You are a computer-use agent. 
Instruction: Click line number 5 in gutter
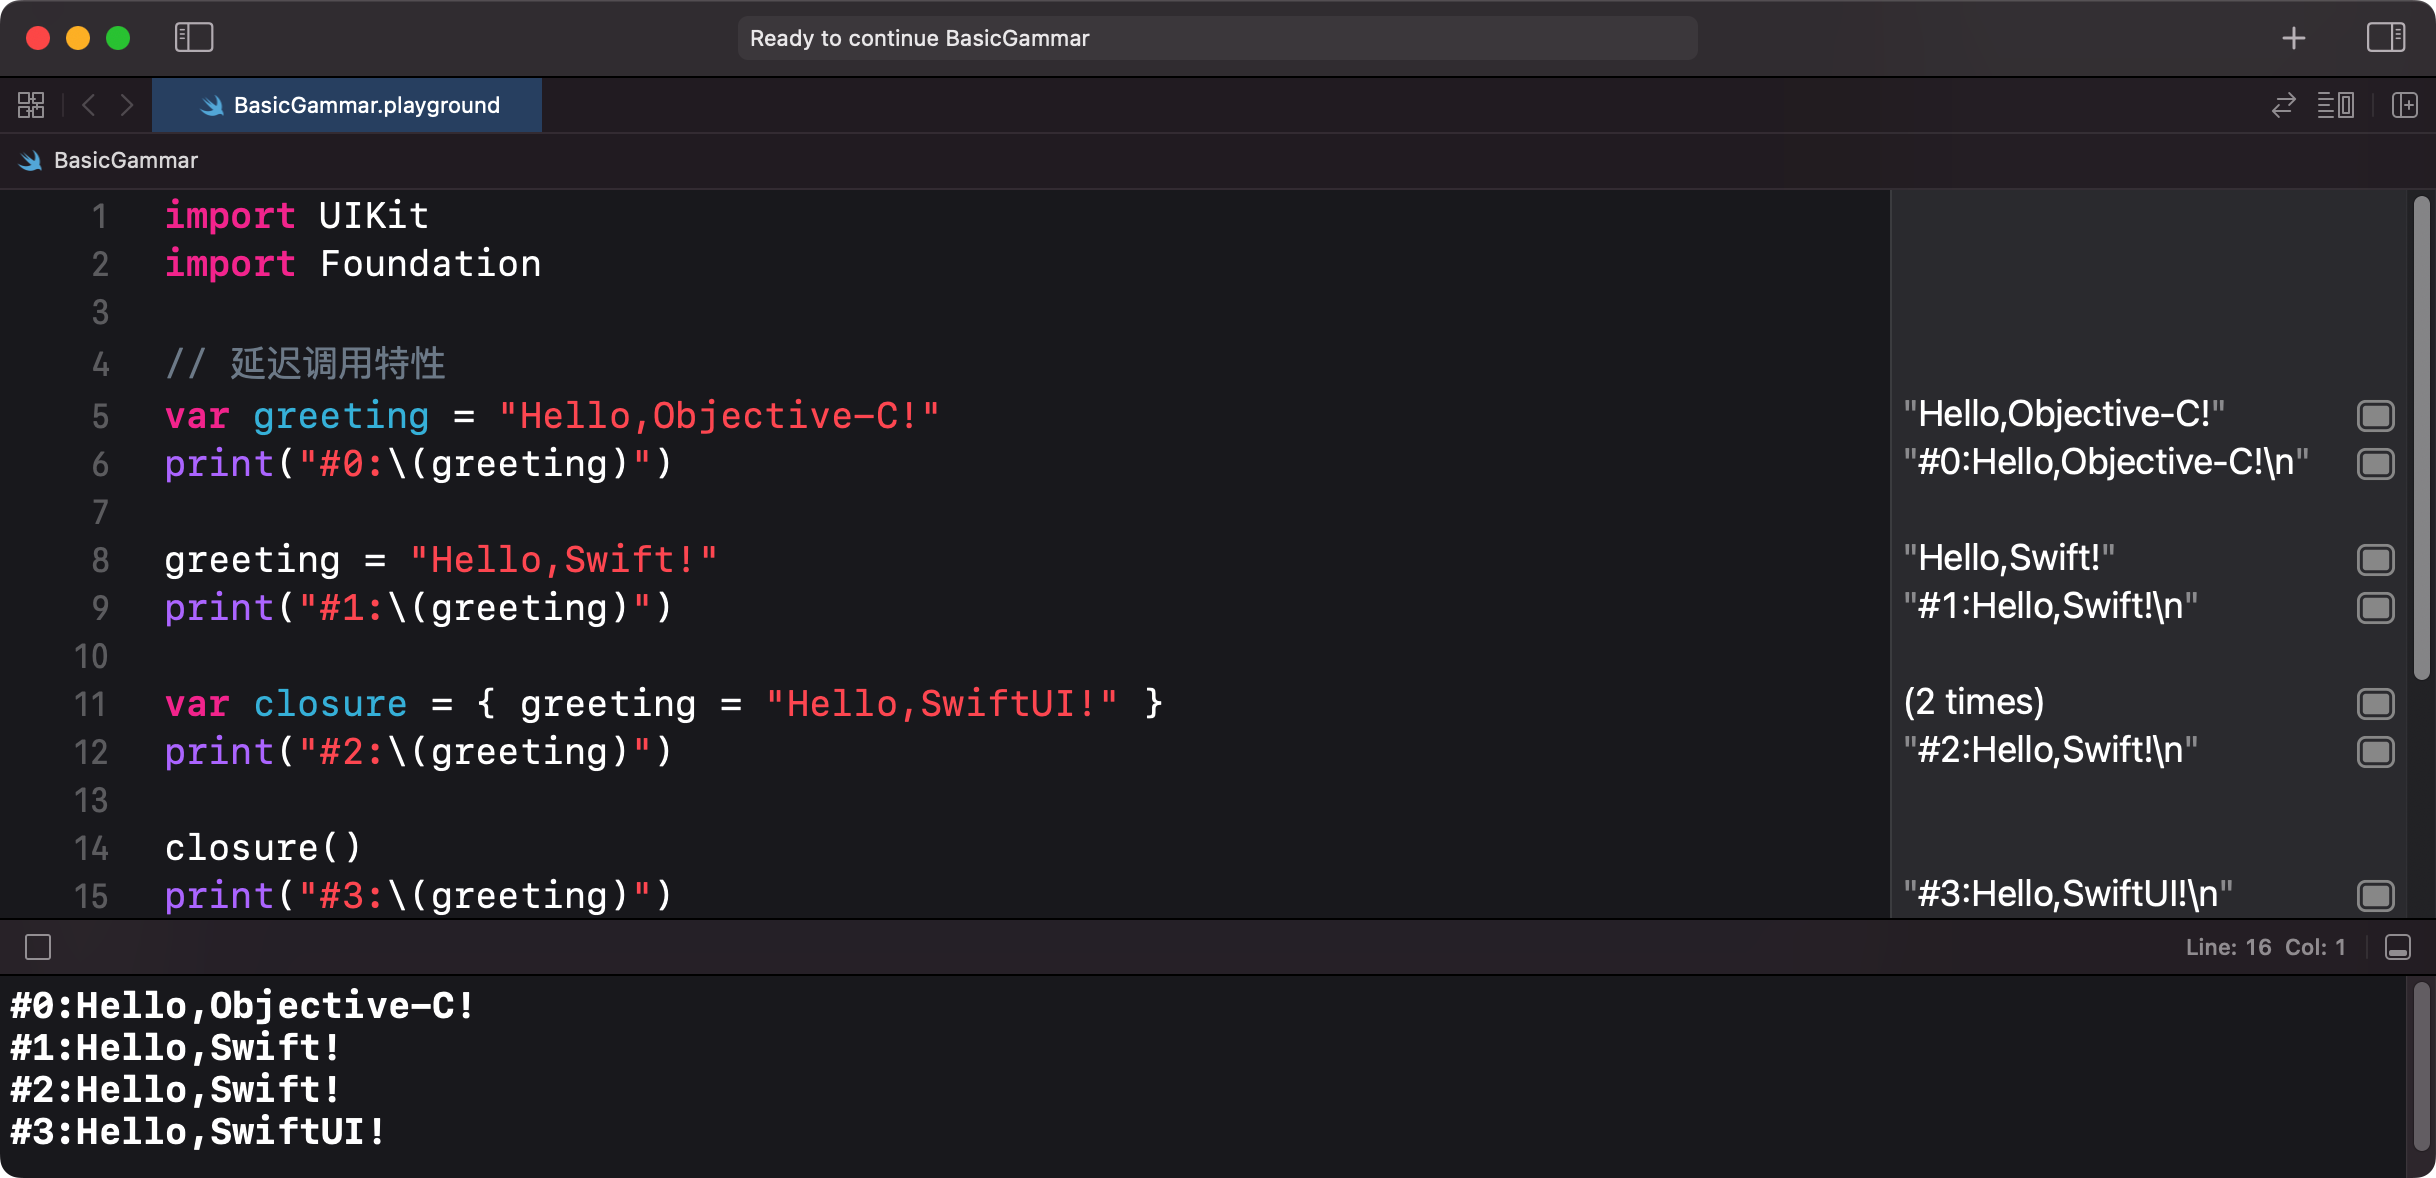click(100, 416)
